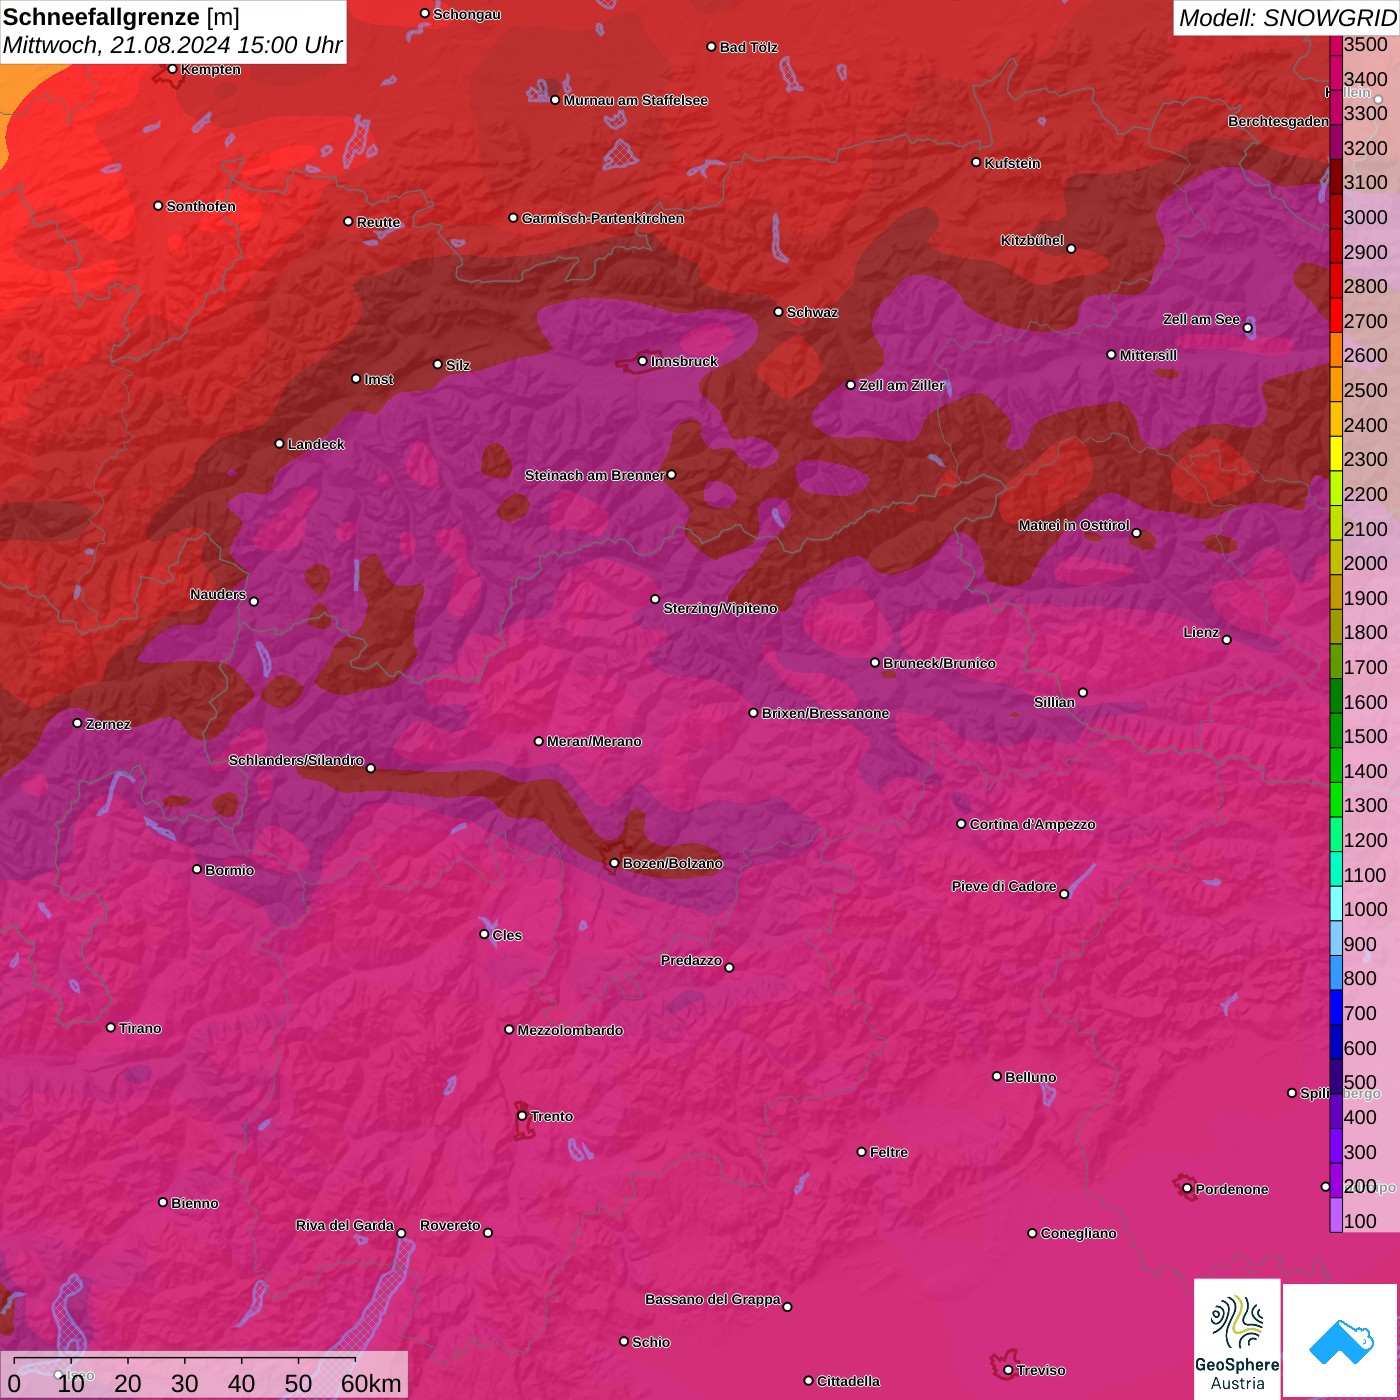Image resolution: width=1400 pixels, height=1400 pixels.
Task: Click the Landeck town marker
Action: point(279,444)
